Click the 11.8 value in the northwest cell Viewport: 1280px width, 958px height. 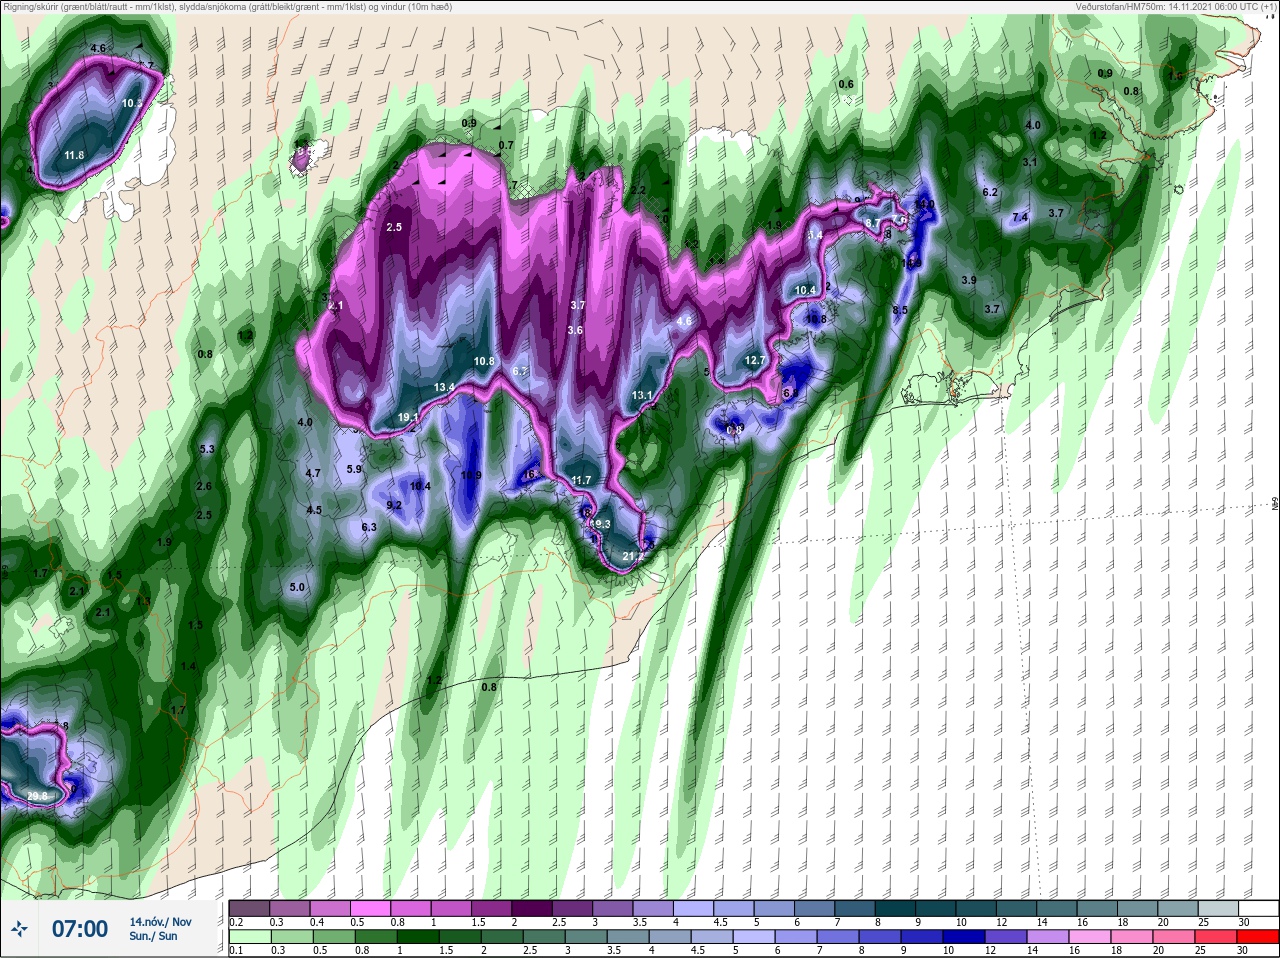(x=75, y=155)
